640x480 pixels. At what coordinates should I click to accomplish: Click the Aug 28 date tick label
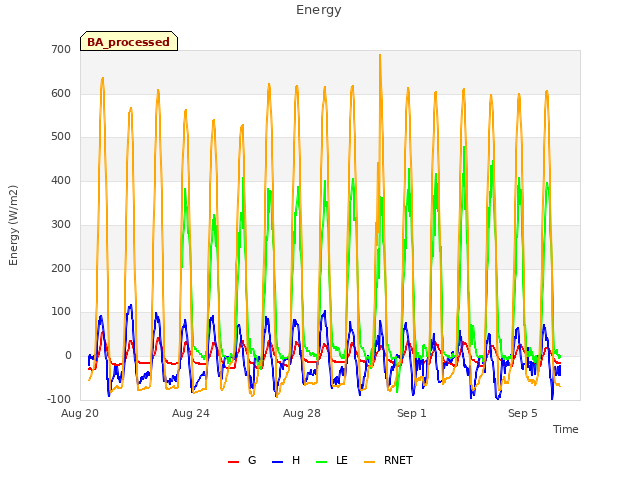(x=302, y=413)
